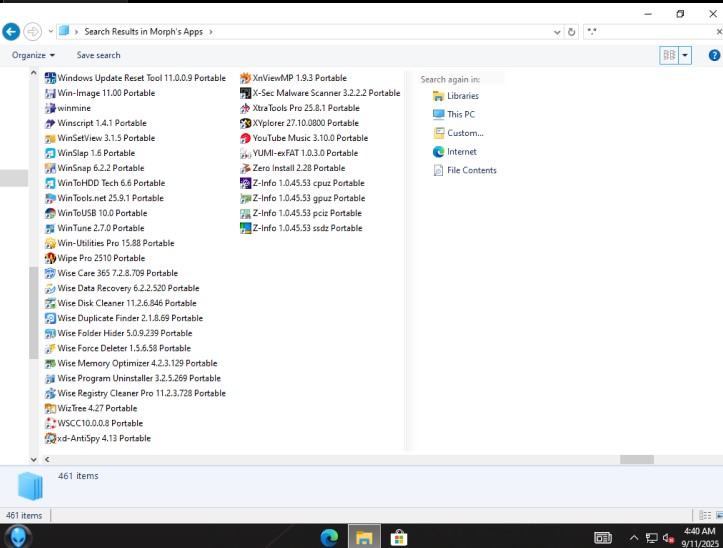Click the WinSetView 3.1.5 icon
Screen dimensions: 723x548
click(50, 138)
